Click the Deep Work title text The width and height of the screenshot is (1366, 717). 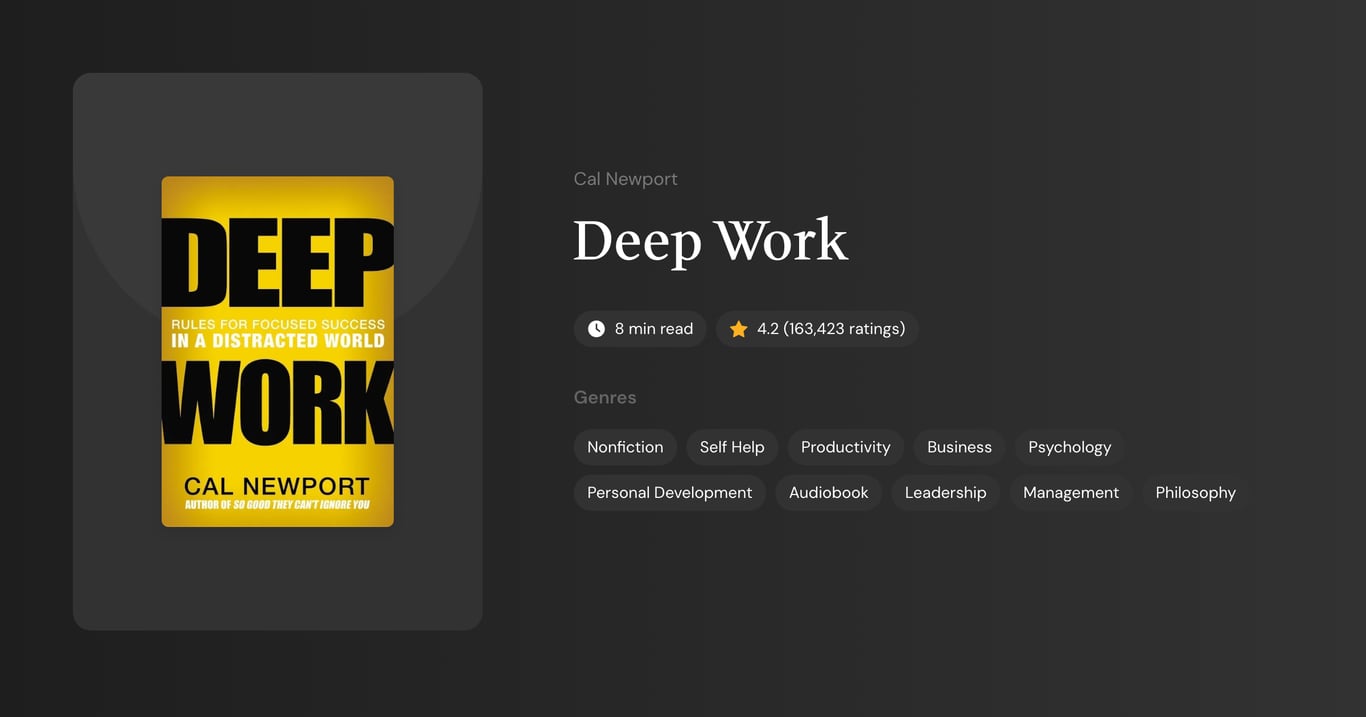point(710,240)
